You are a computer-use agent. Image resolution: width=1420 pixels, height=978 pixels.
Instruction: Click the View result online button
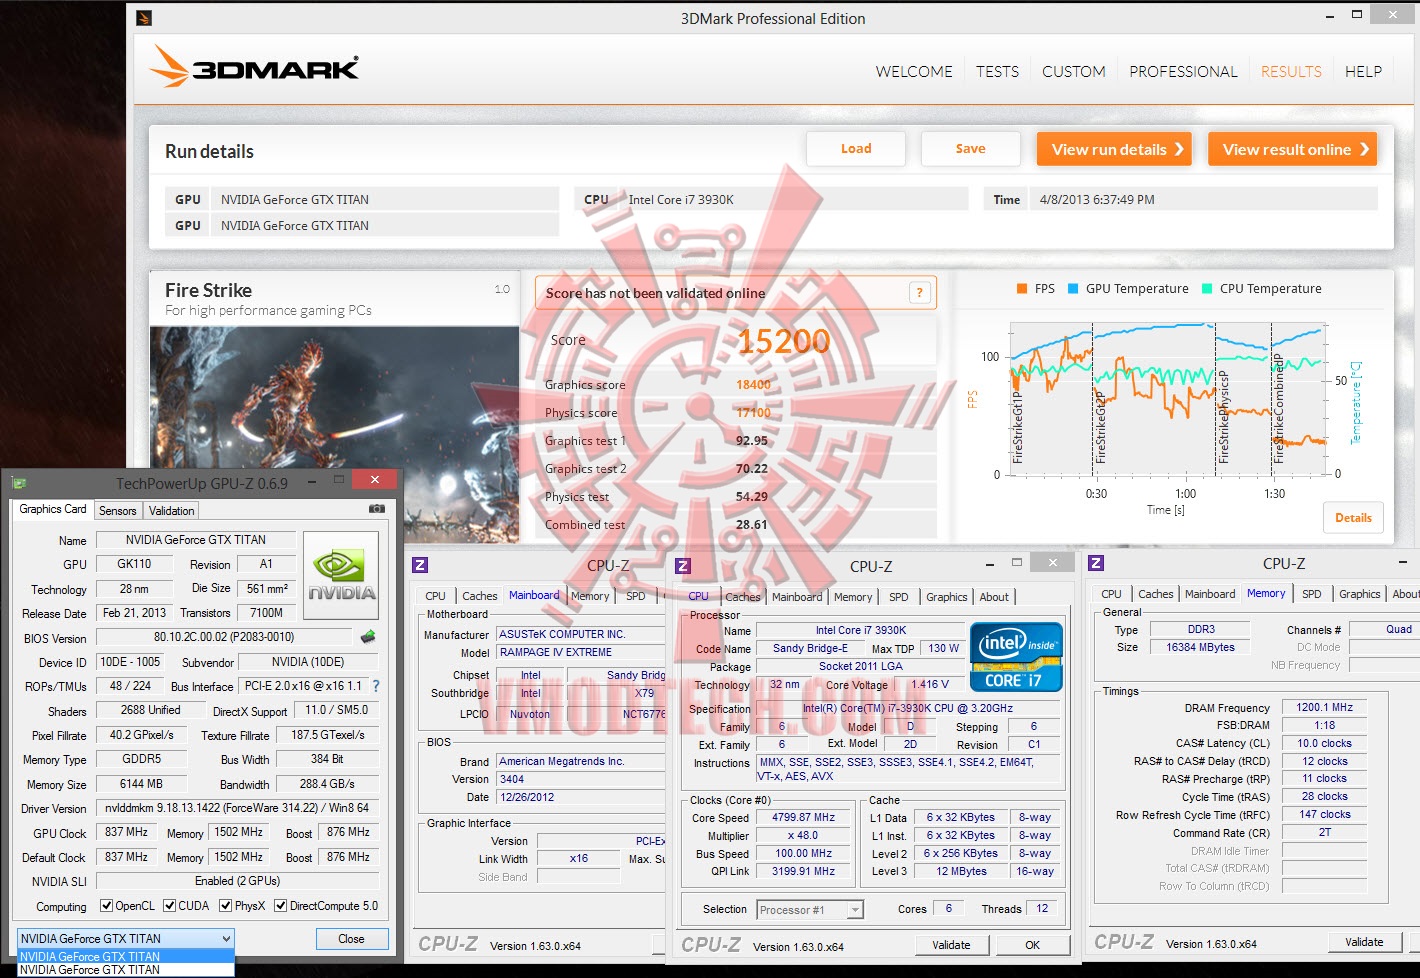[1292, 149]
